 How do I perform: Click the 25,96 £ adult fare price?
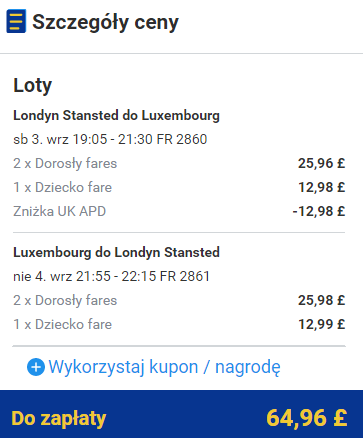[321, 163]
